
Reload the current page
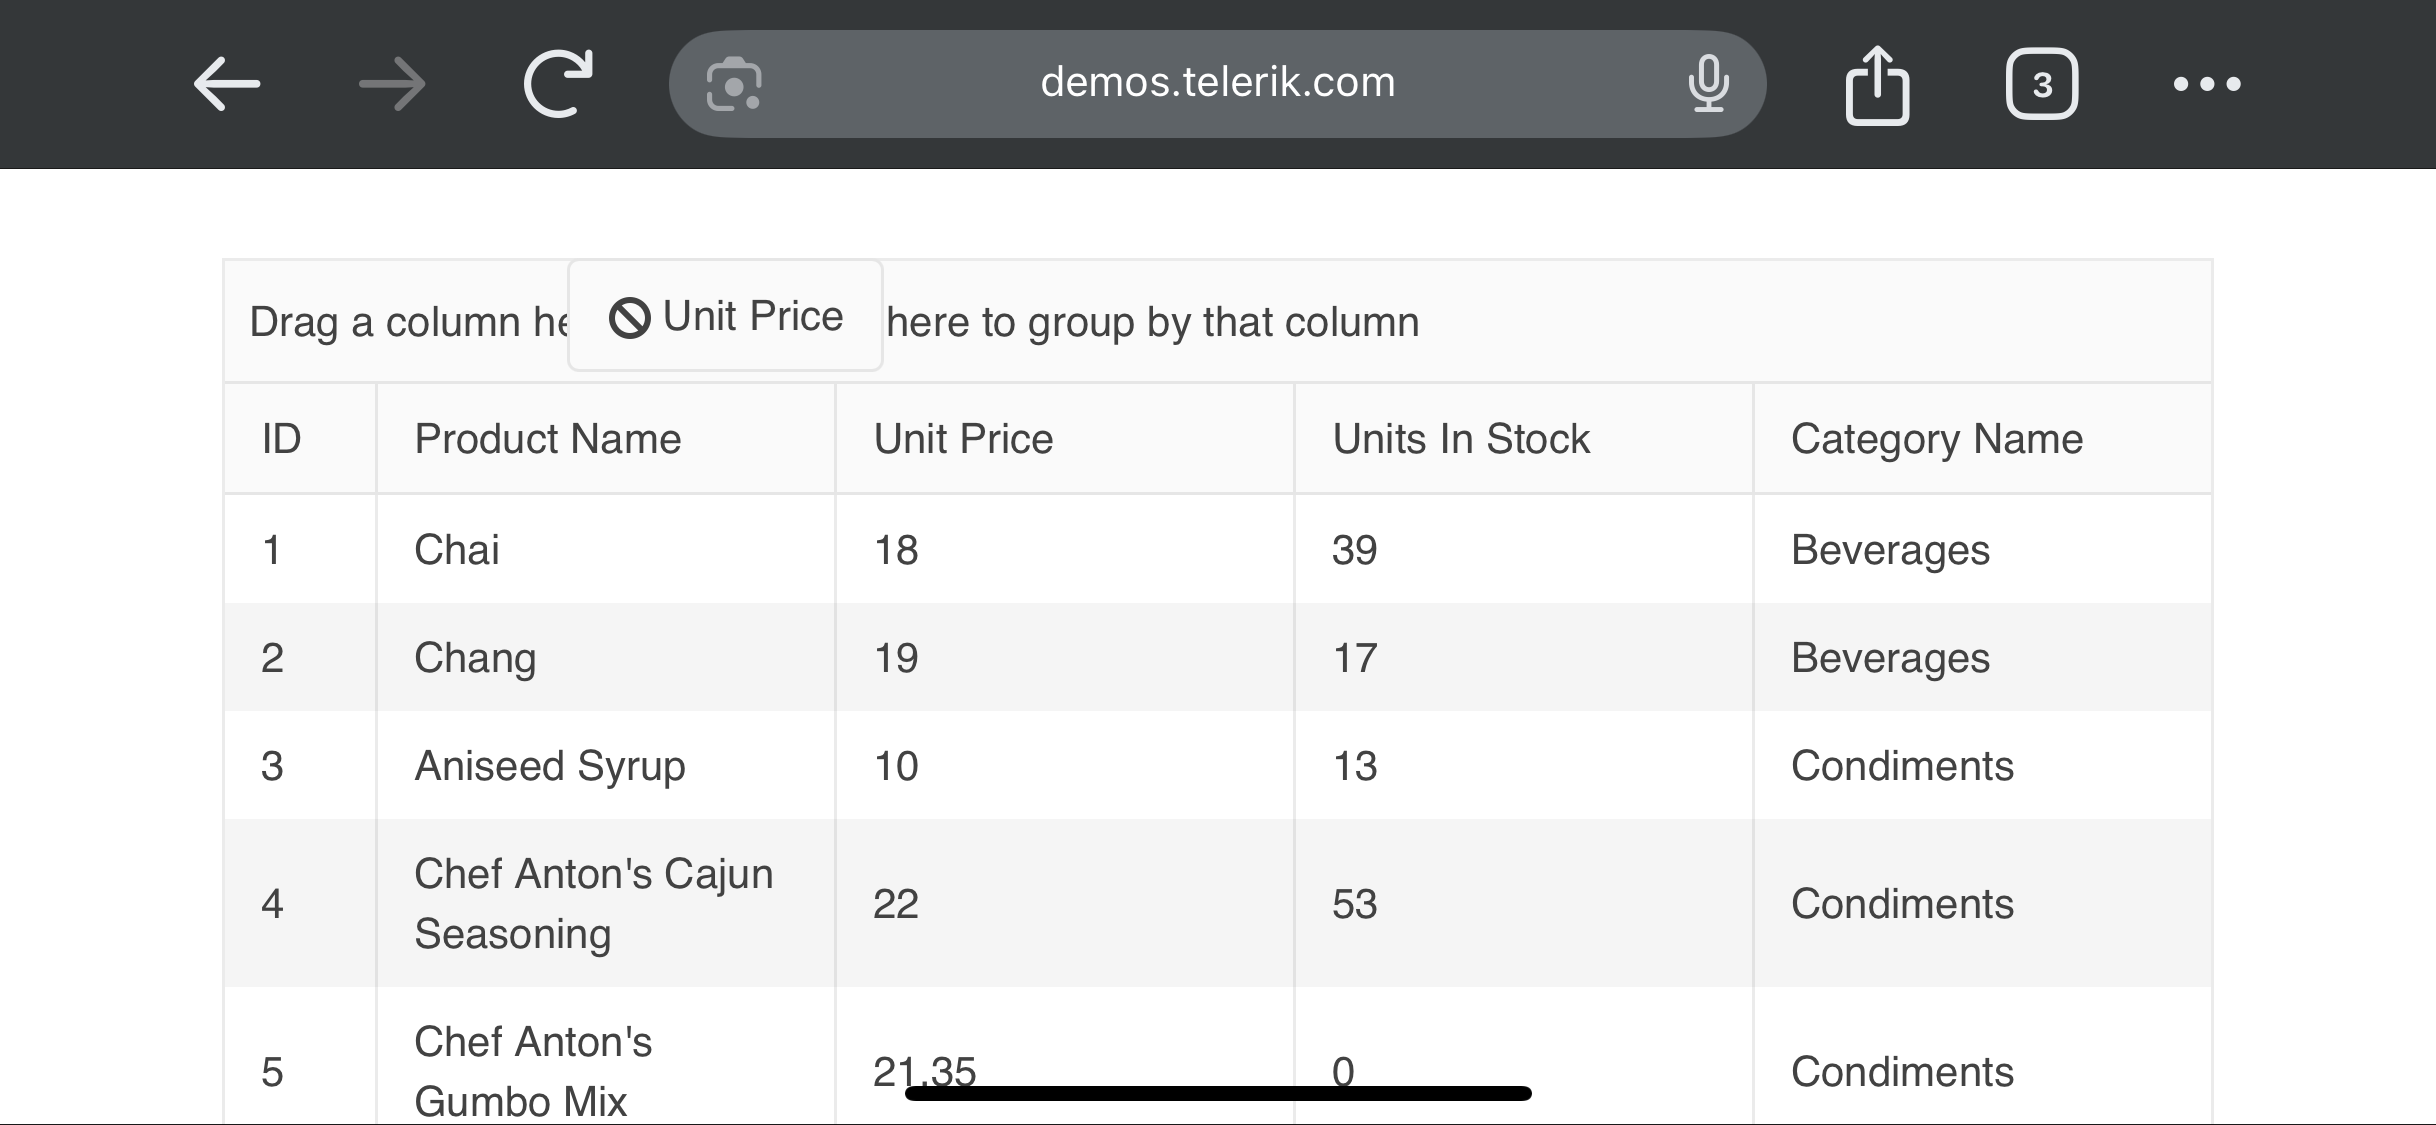tap(558, 84)
